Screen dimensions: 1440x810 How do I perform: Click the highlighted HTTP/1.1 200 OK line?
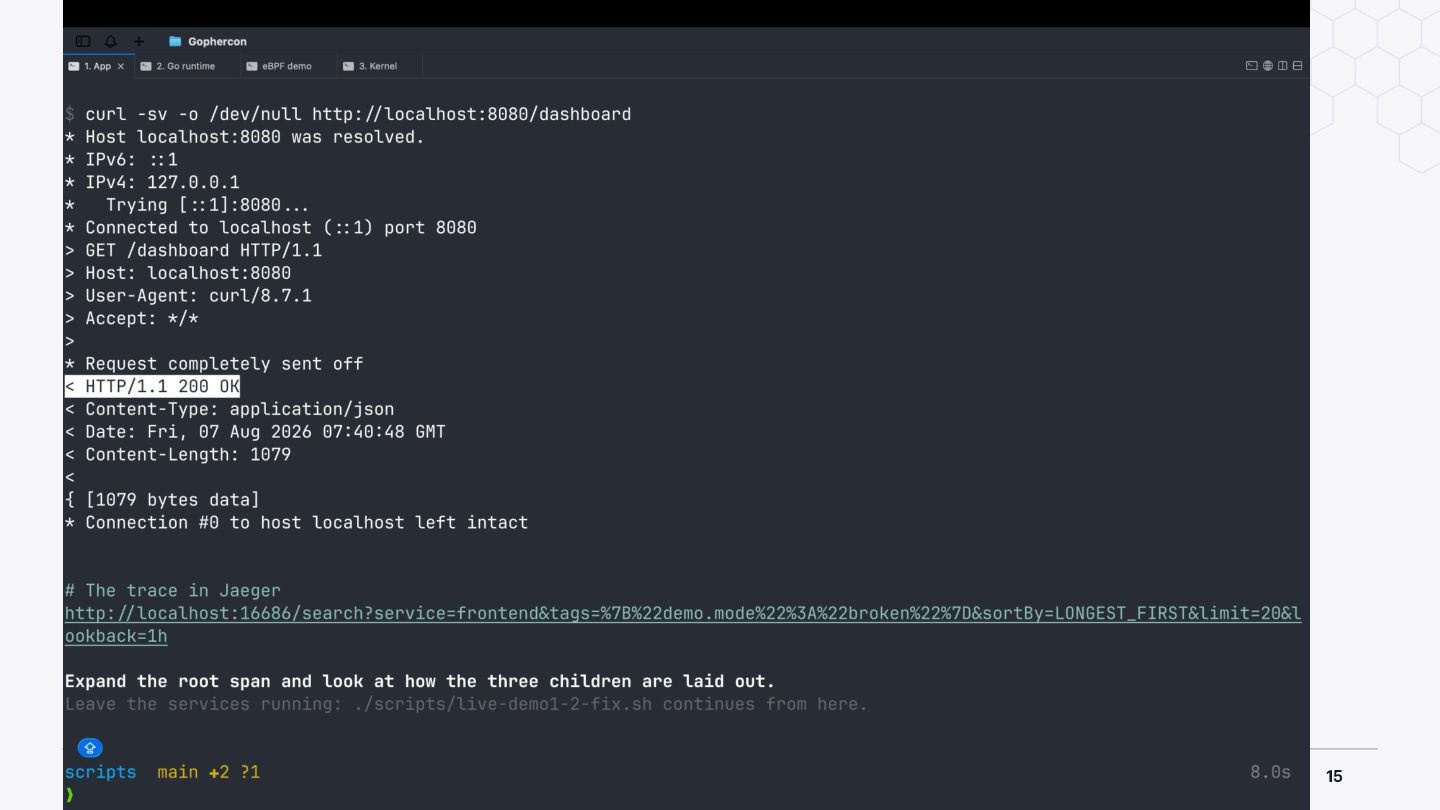pyautogui.click(x=152, y=386)
